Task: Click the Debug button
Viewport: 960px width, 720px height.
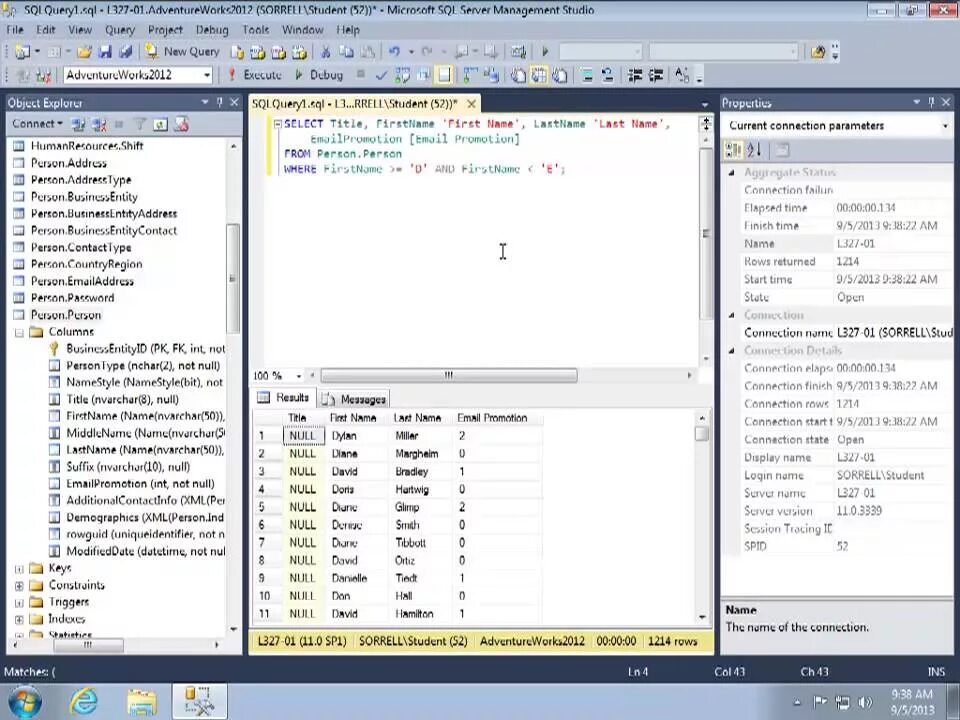Action: coord(319,75)
